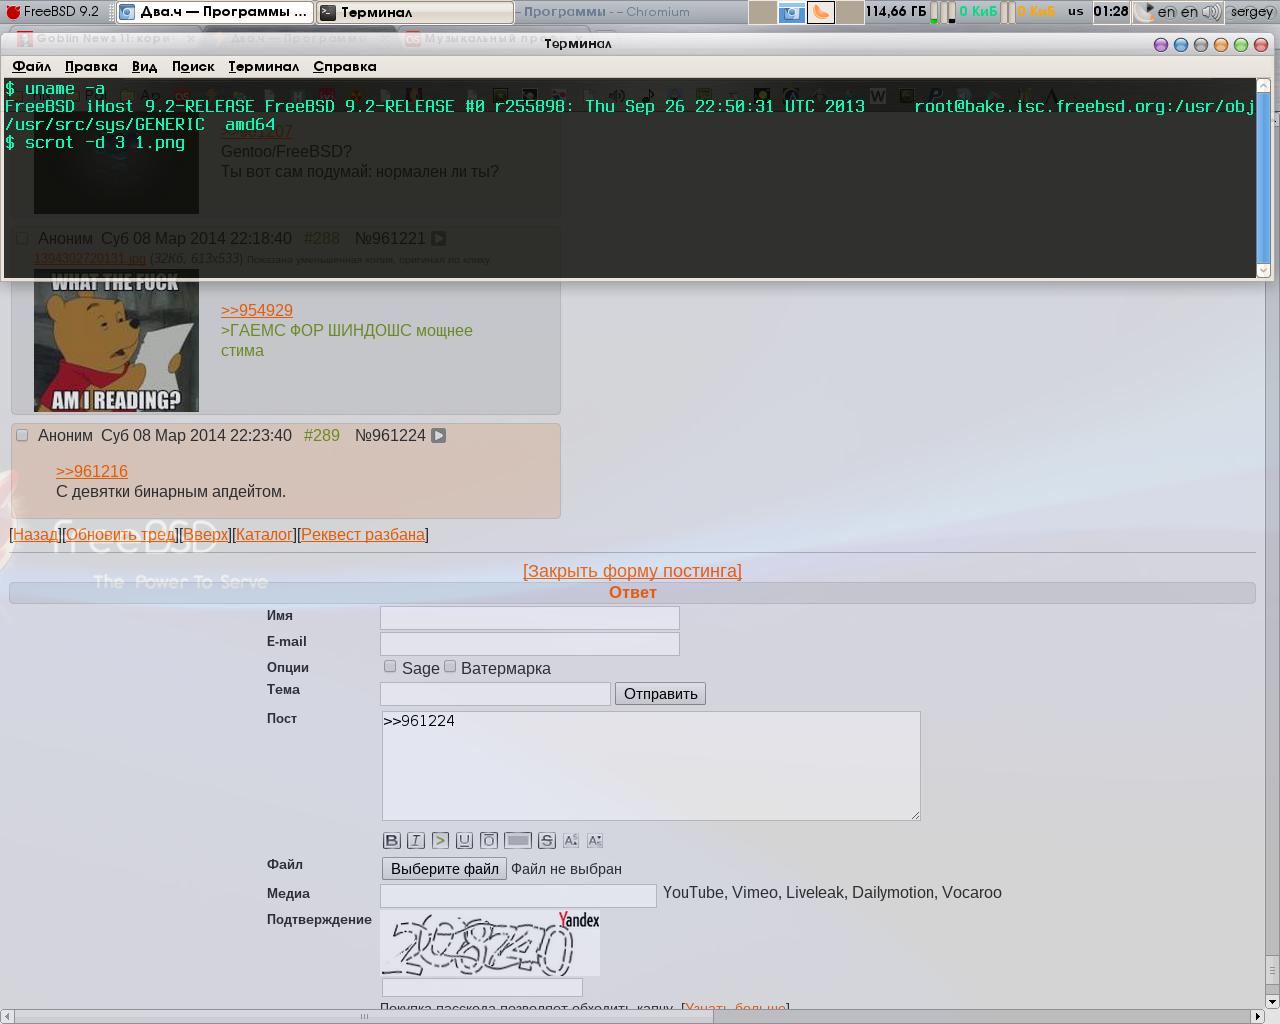Apply italic formatting to the post
Screen dimensions: 1280x1024
(416, 841)
